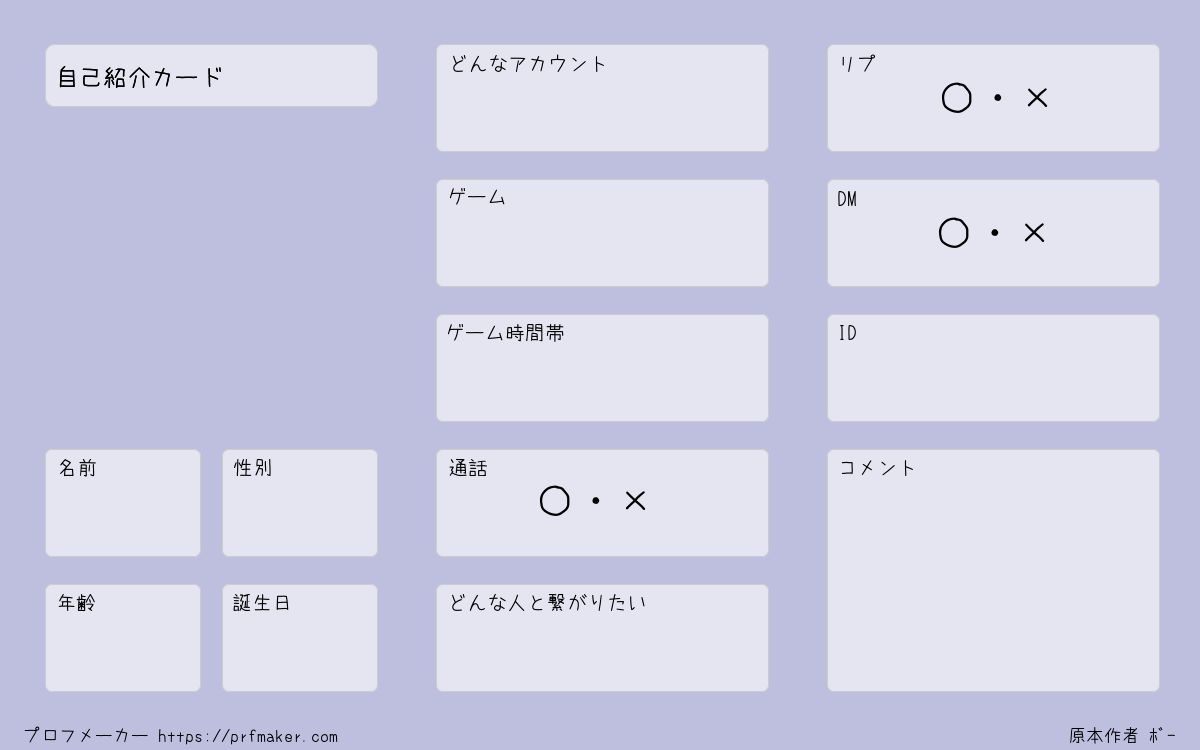Click the ID field box
The image size is (1200, 750).
coord(993,368)
